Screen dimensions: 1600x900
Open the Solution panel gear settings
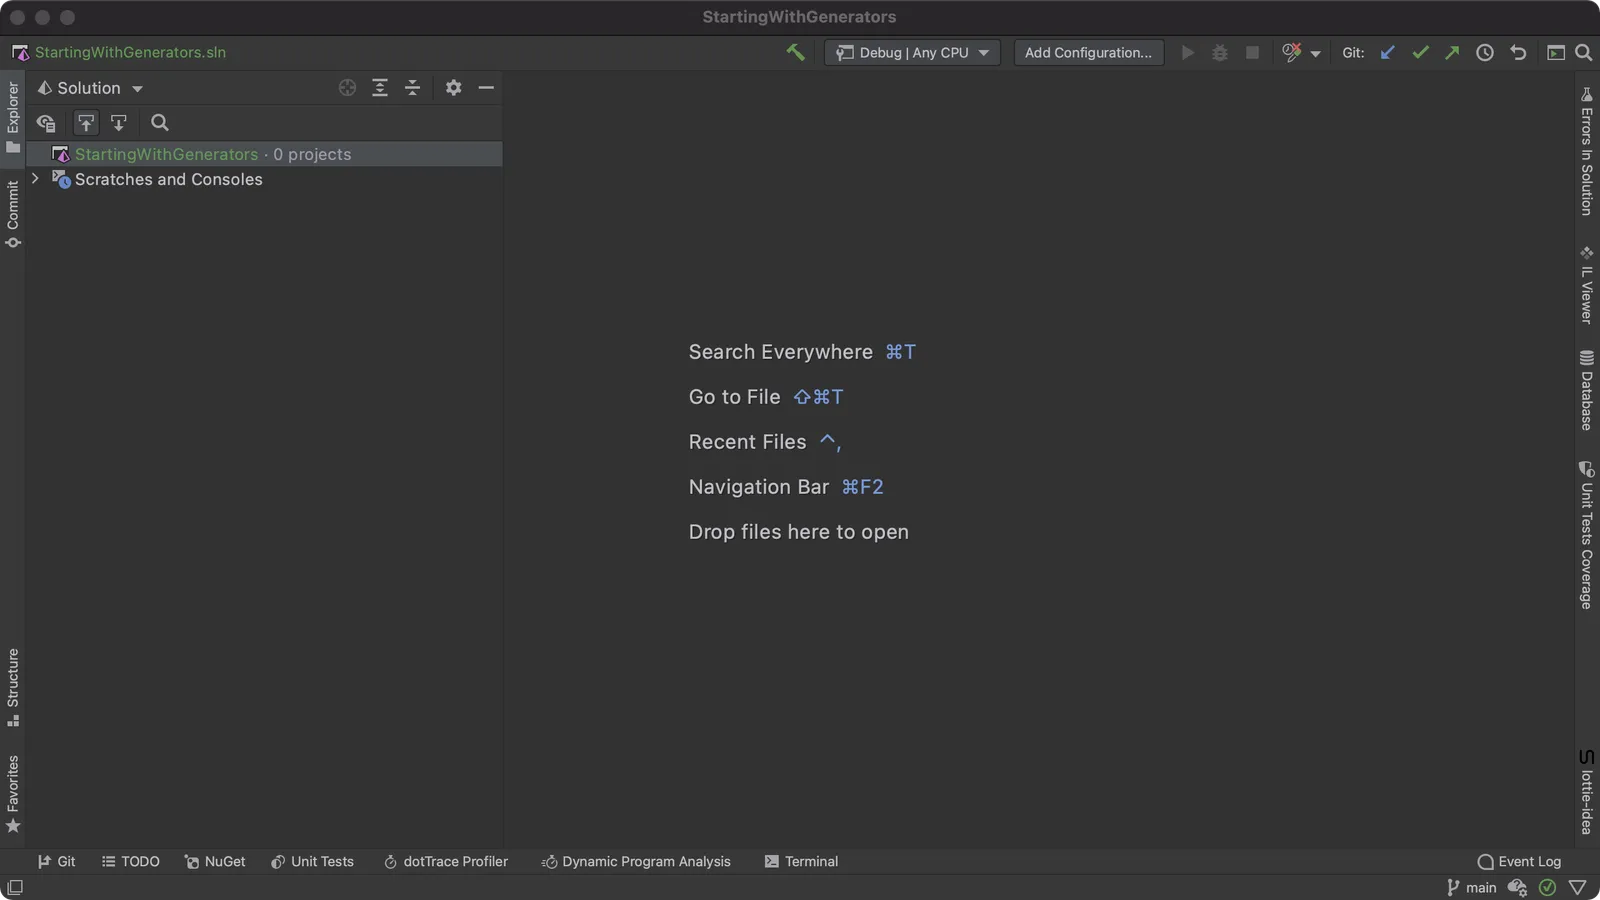(x=453, y=88)
